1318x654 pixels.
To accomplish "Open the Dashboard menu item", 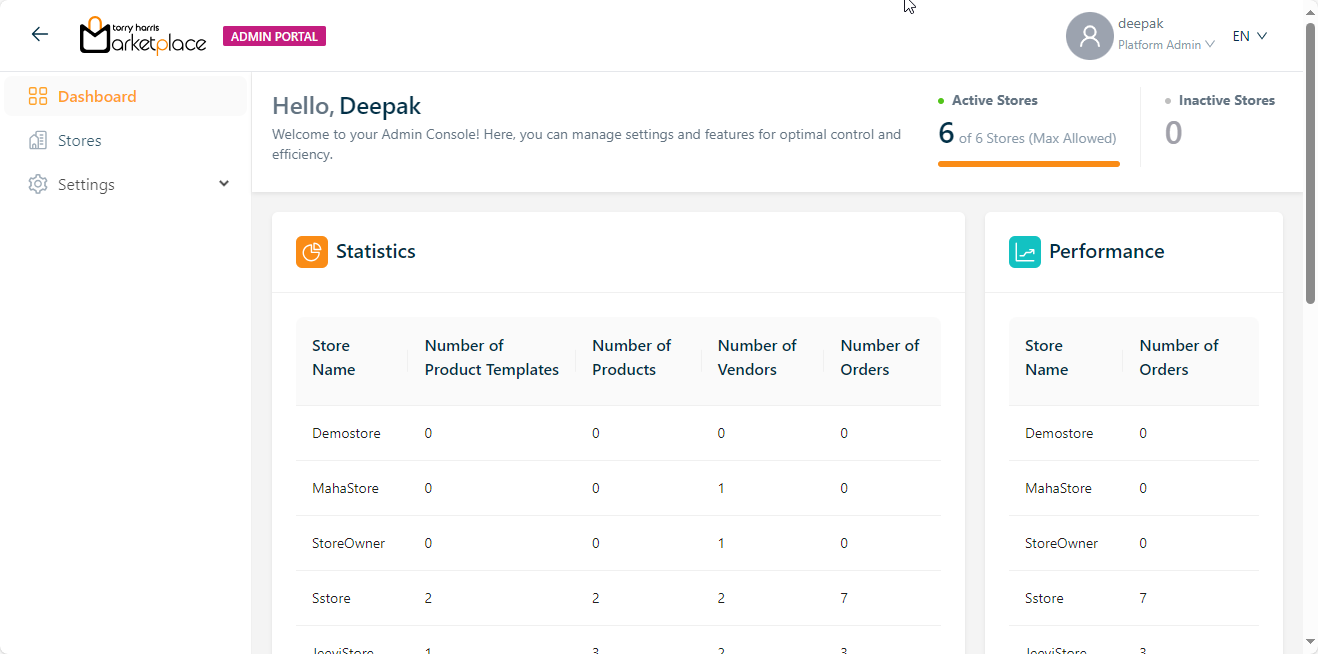I will point(97,97).
